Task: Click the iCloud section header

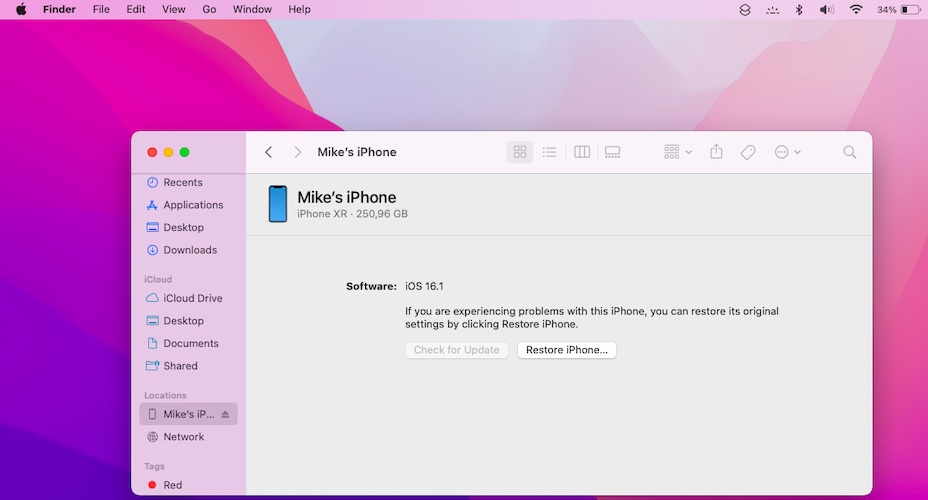Action: click(158, 279)
